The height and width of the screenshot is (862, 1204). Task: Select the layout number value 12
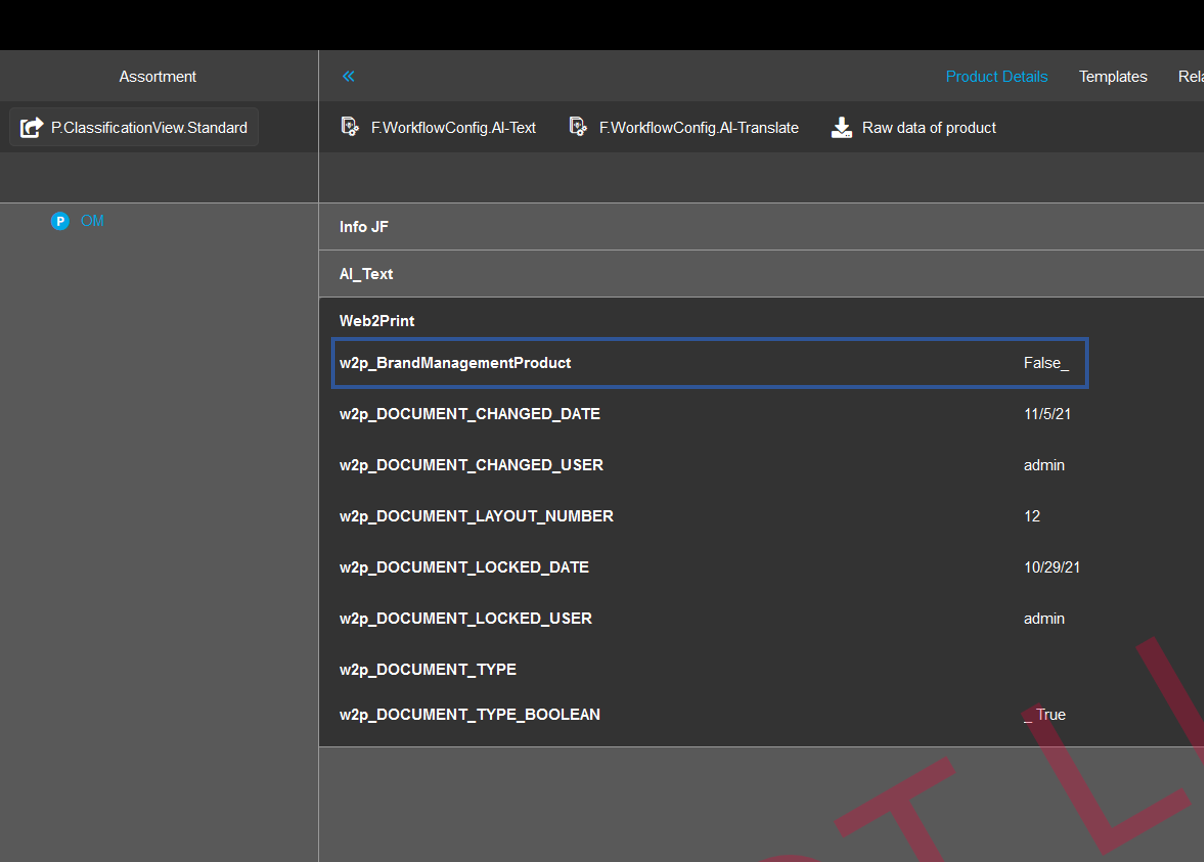pyautogui.click(x=1032, y=516)
